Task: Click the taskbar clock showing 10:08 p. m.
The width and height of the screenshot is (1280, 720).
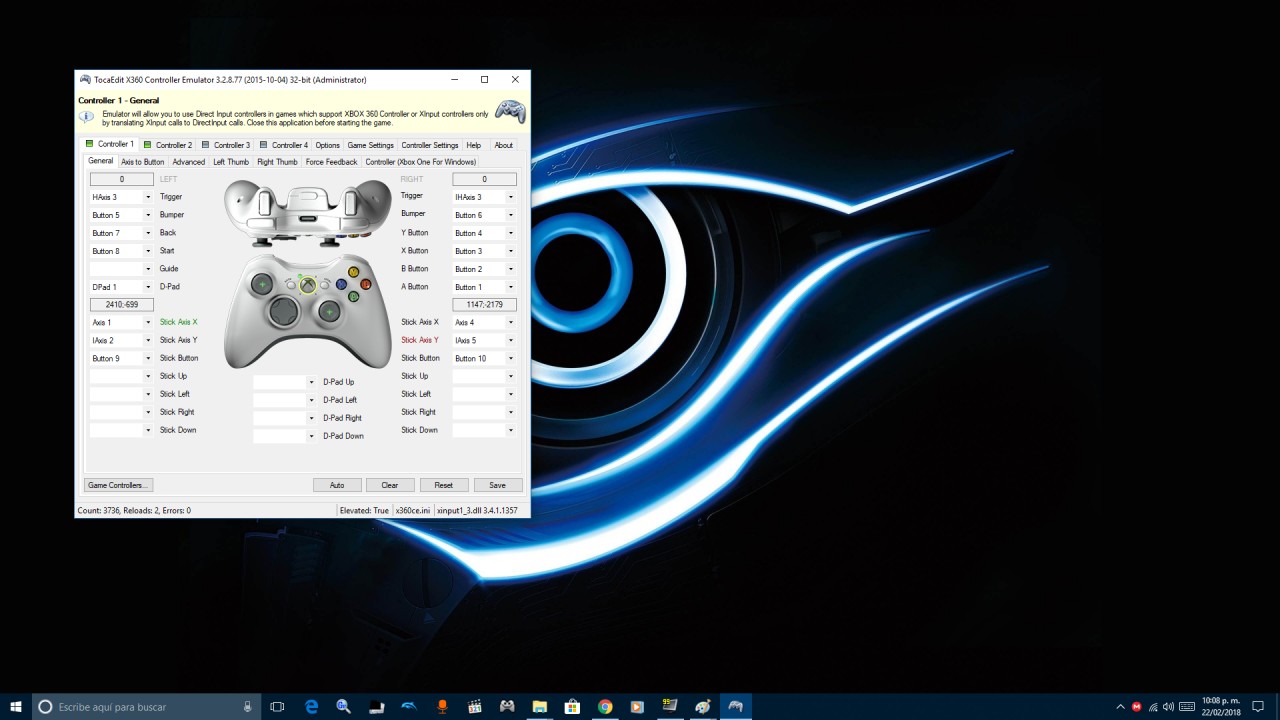Action: pyautogui.click(x=1221, y=700)
